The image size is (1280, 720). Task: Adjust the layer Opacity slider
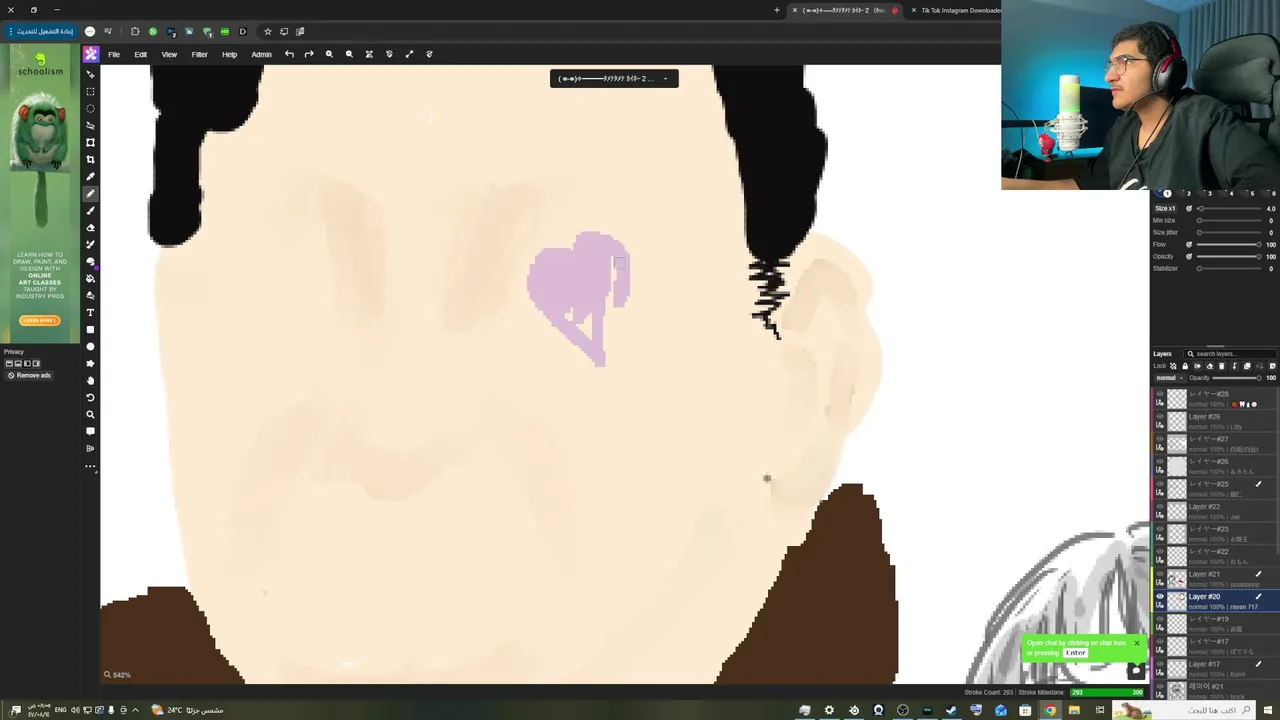point(1237,378)
